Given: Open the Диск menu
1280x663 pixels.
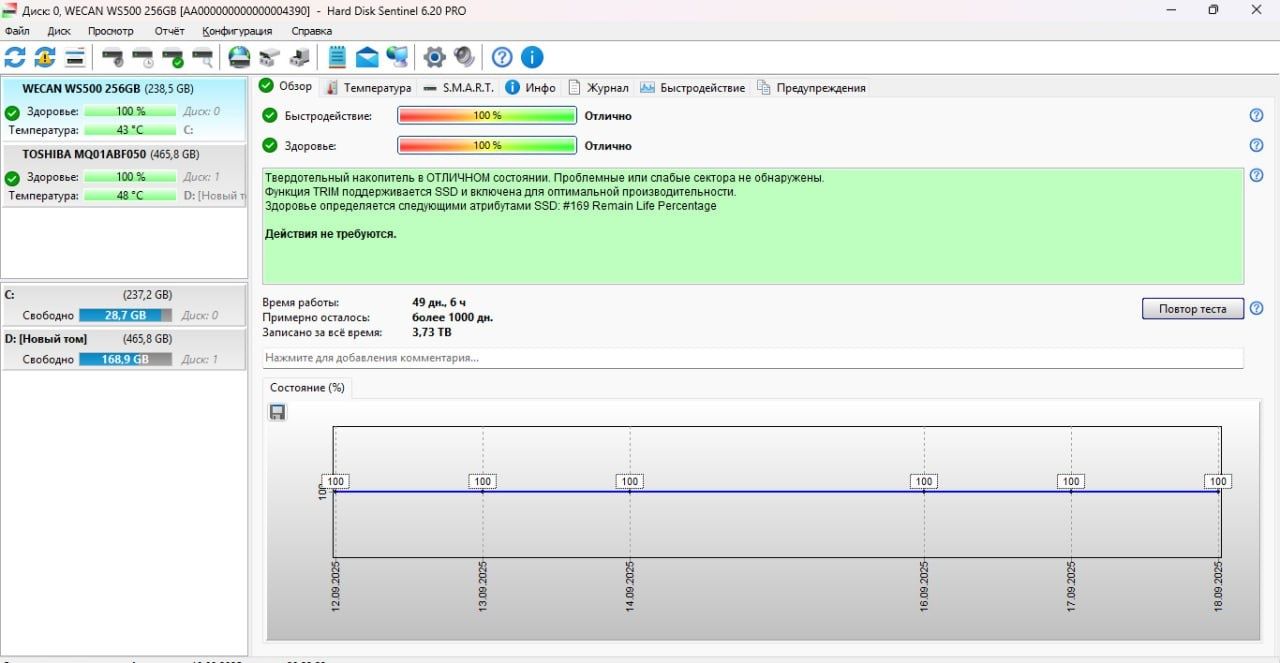Looking at the screenshot, I should tap(59, 31).
